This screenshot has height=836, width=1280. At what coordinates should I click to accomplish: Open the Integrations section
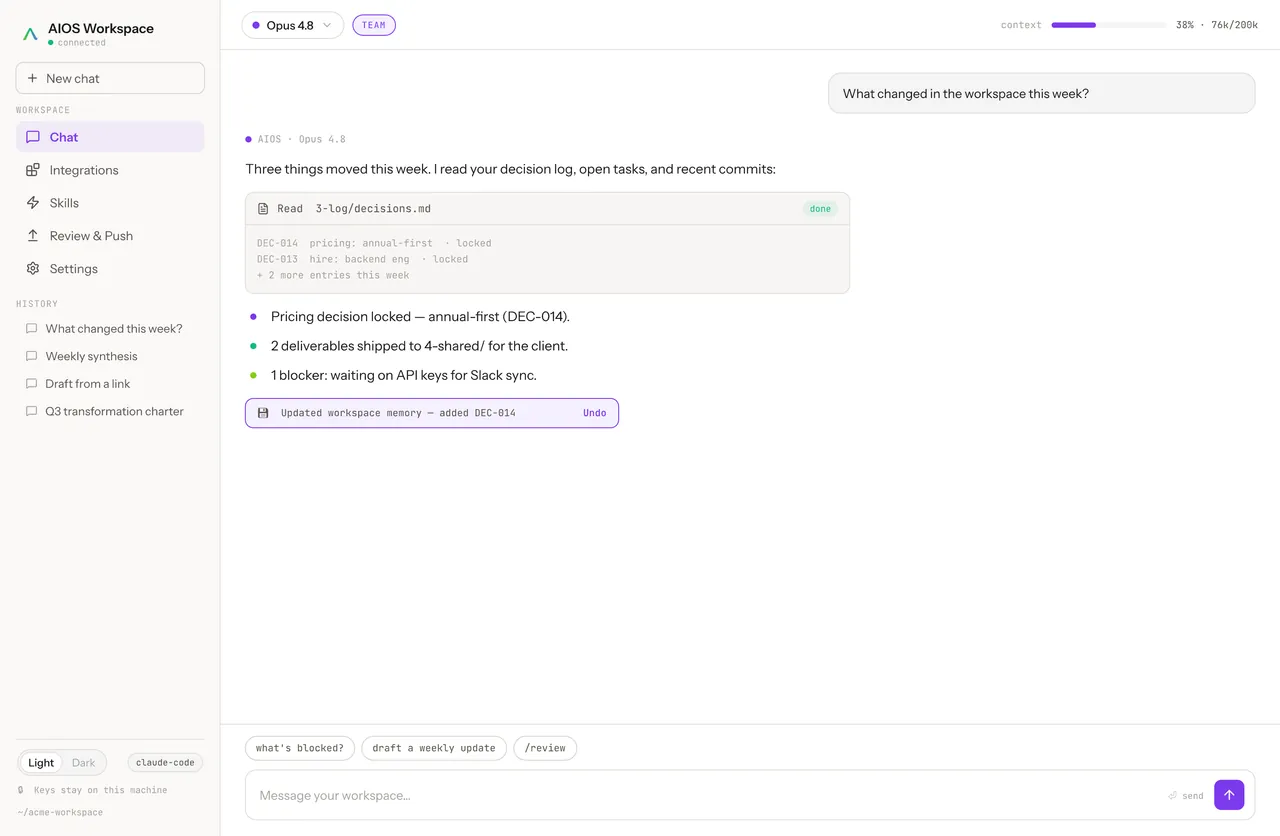pos(110,170)
